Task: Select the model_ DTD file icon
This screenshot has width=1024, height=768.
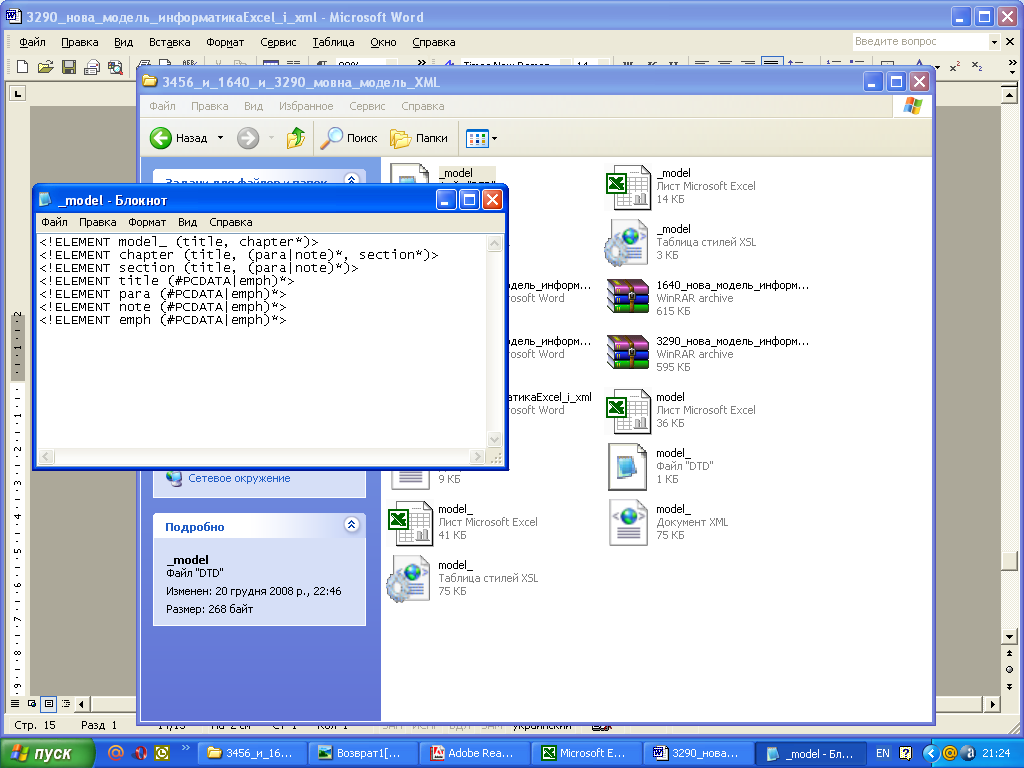Action: 629,466
